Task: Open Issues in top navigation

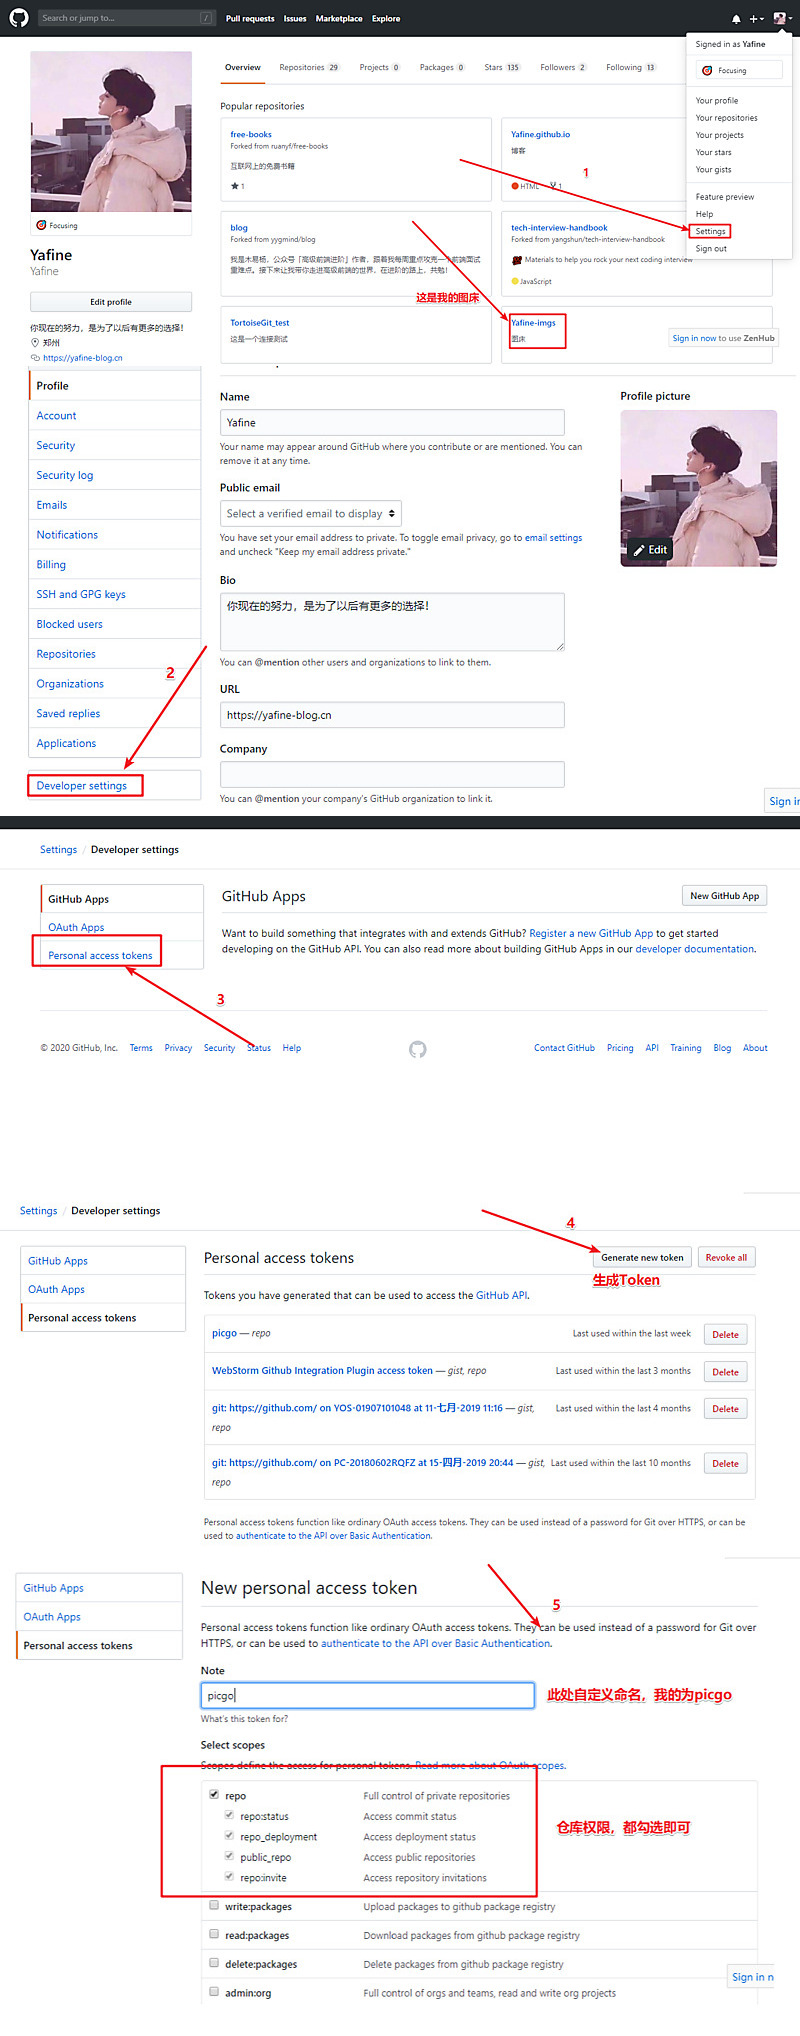Action: click(x=295, y=19)
